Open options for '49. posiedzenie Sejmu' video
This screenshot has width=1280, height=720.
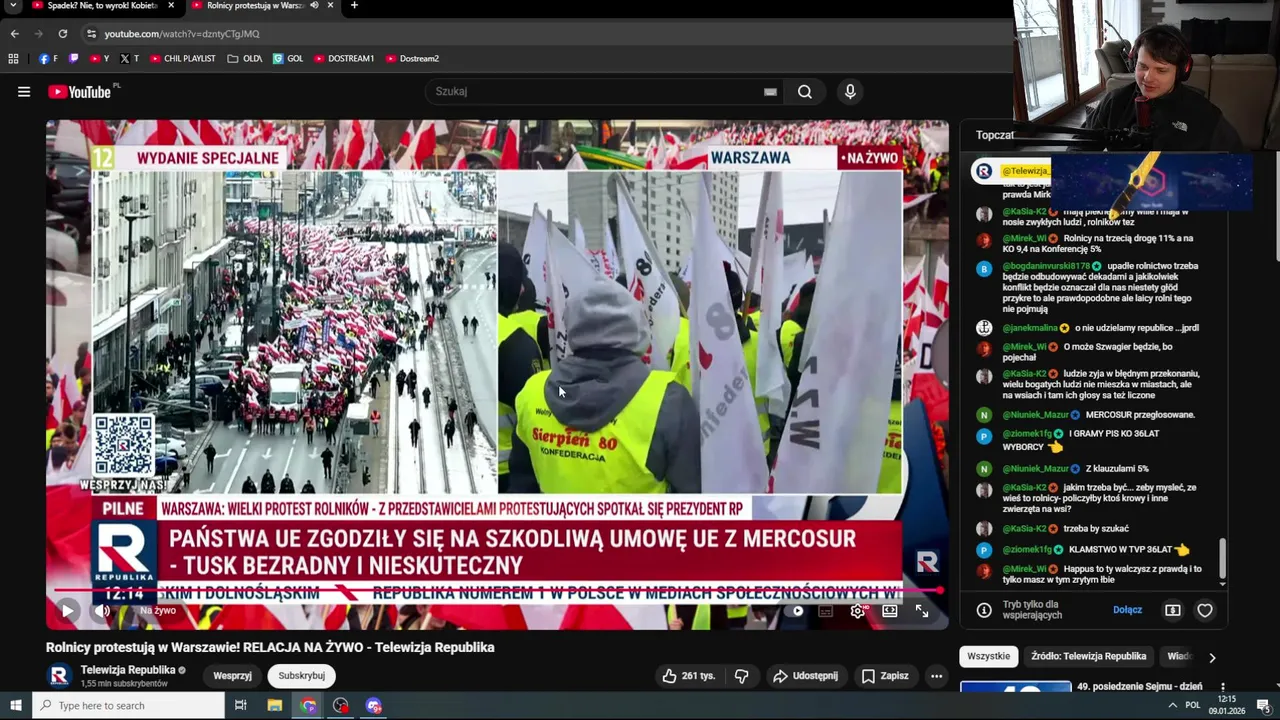[x=1222, y=687]
